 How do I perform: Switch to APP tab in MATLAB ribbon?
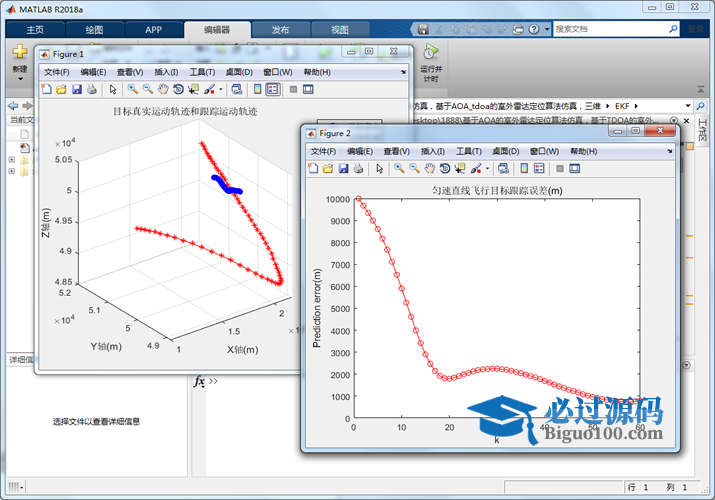point(154,30)
